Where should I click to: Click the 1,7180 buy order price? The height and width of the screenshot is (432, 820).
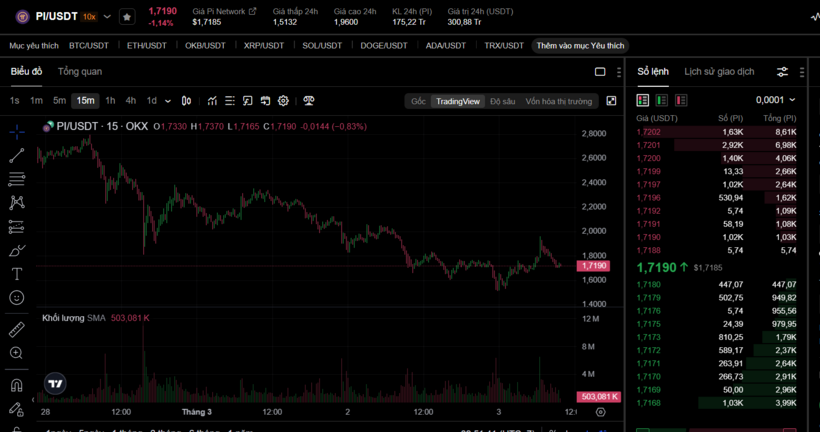point(648,285)
